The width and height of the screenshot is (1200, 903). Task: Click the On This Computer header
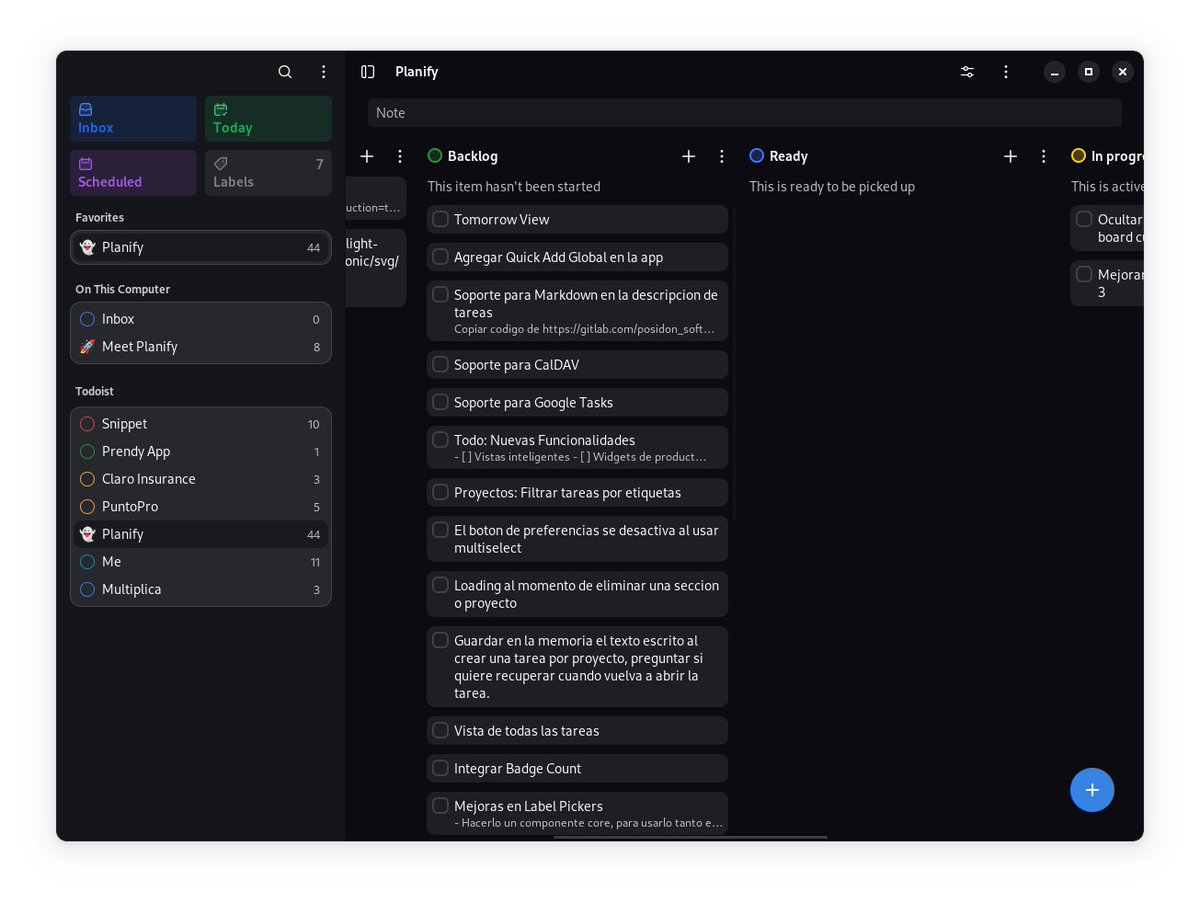(123, 290)
